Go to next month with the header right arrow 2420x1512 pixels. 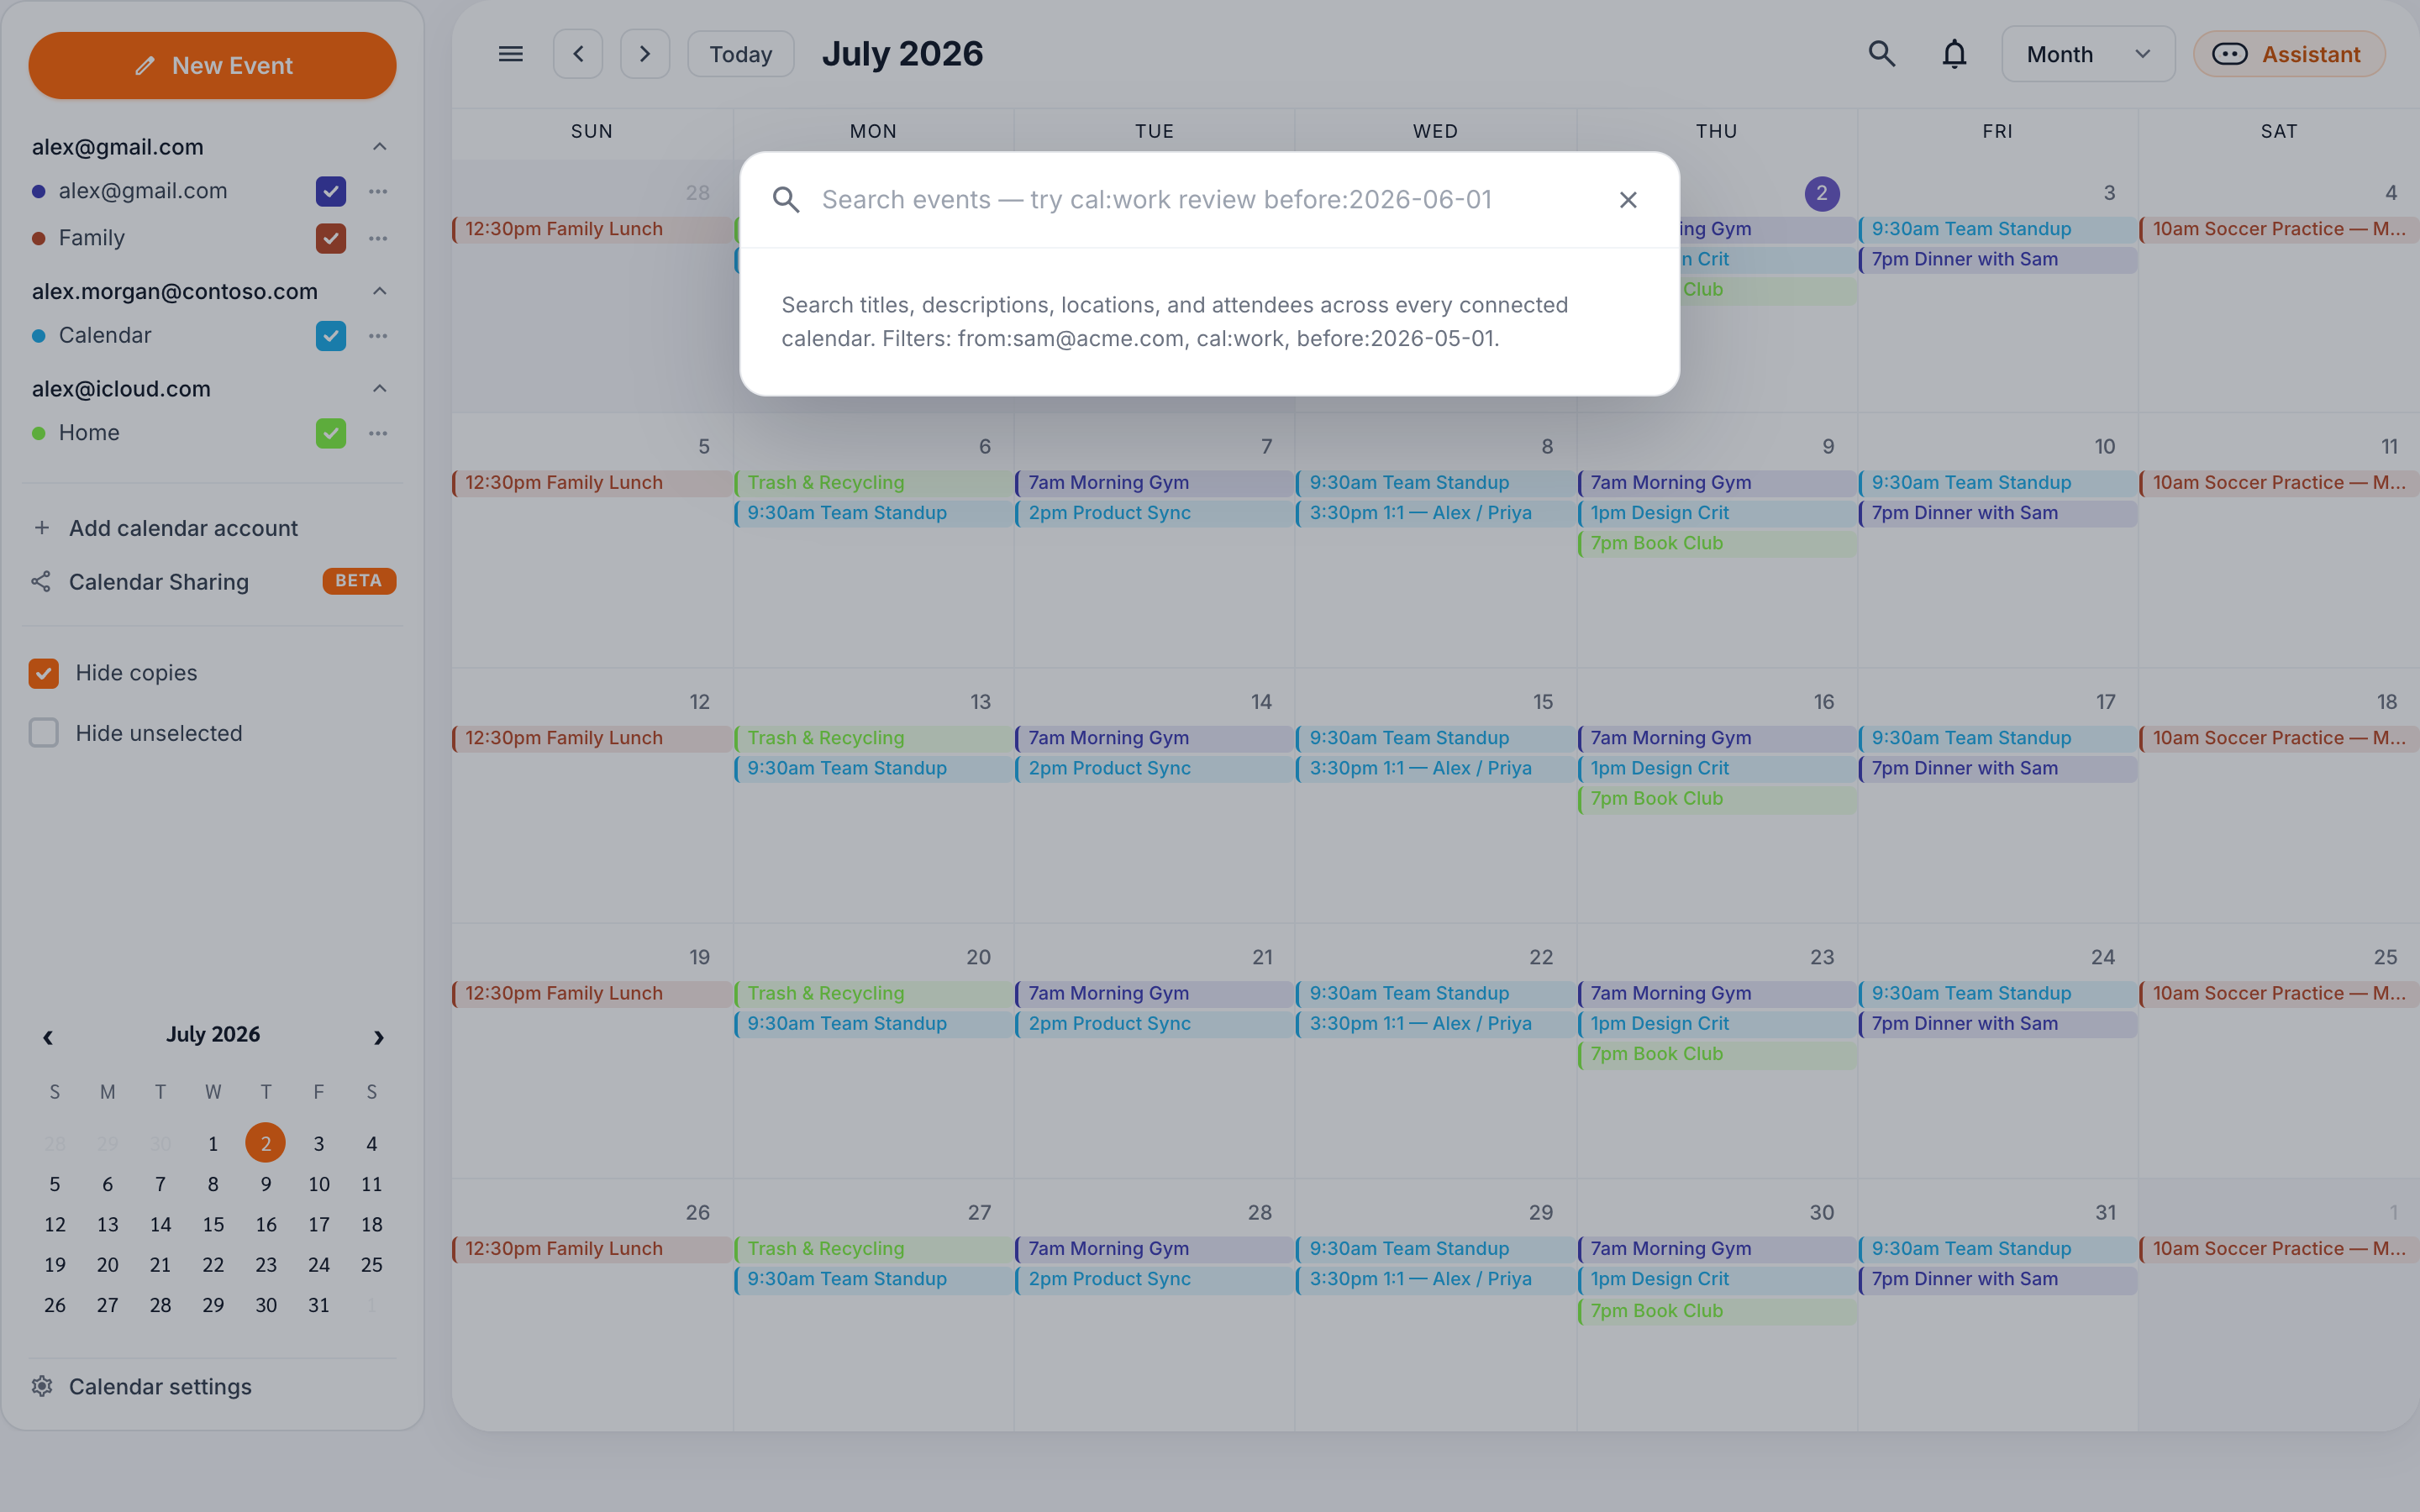(645, 54)
